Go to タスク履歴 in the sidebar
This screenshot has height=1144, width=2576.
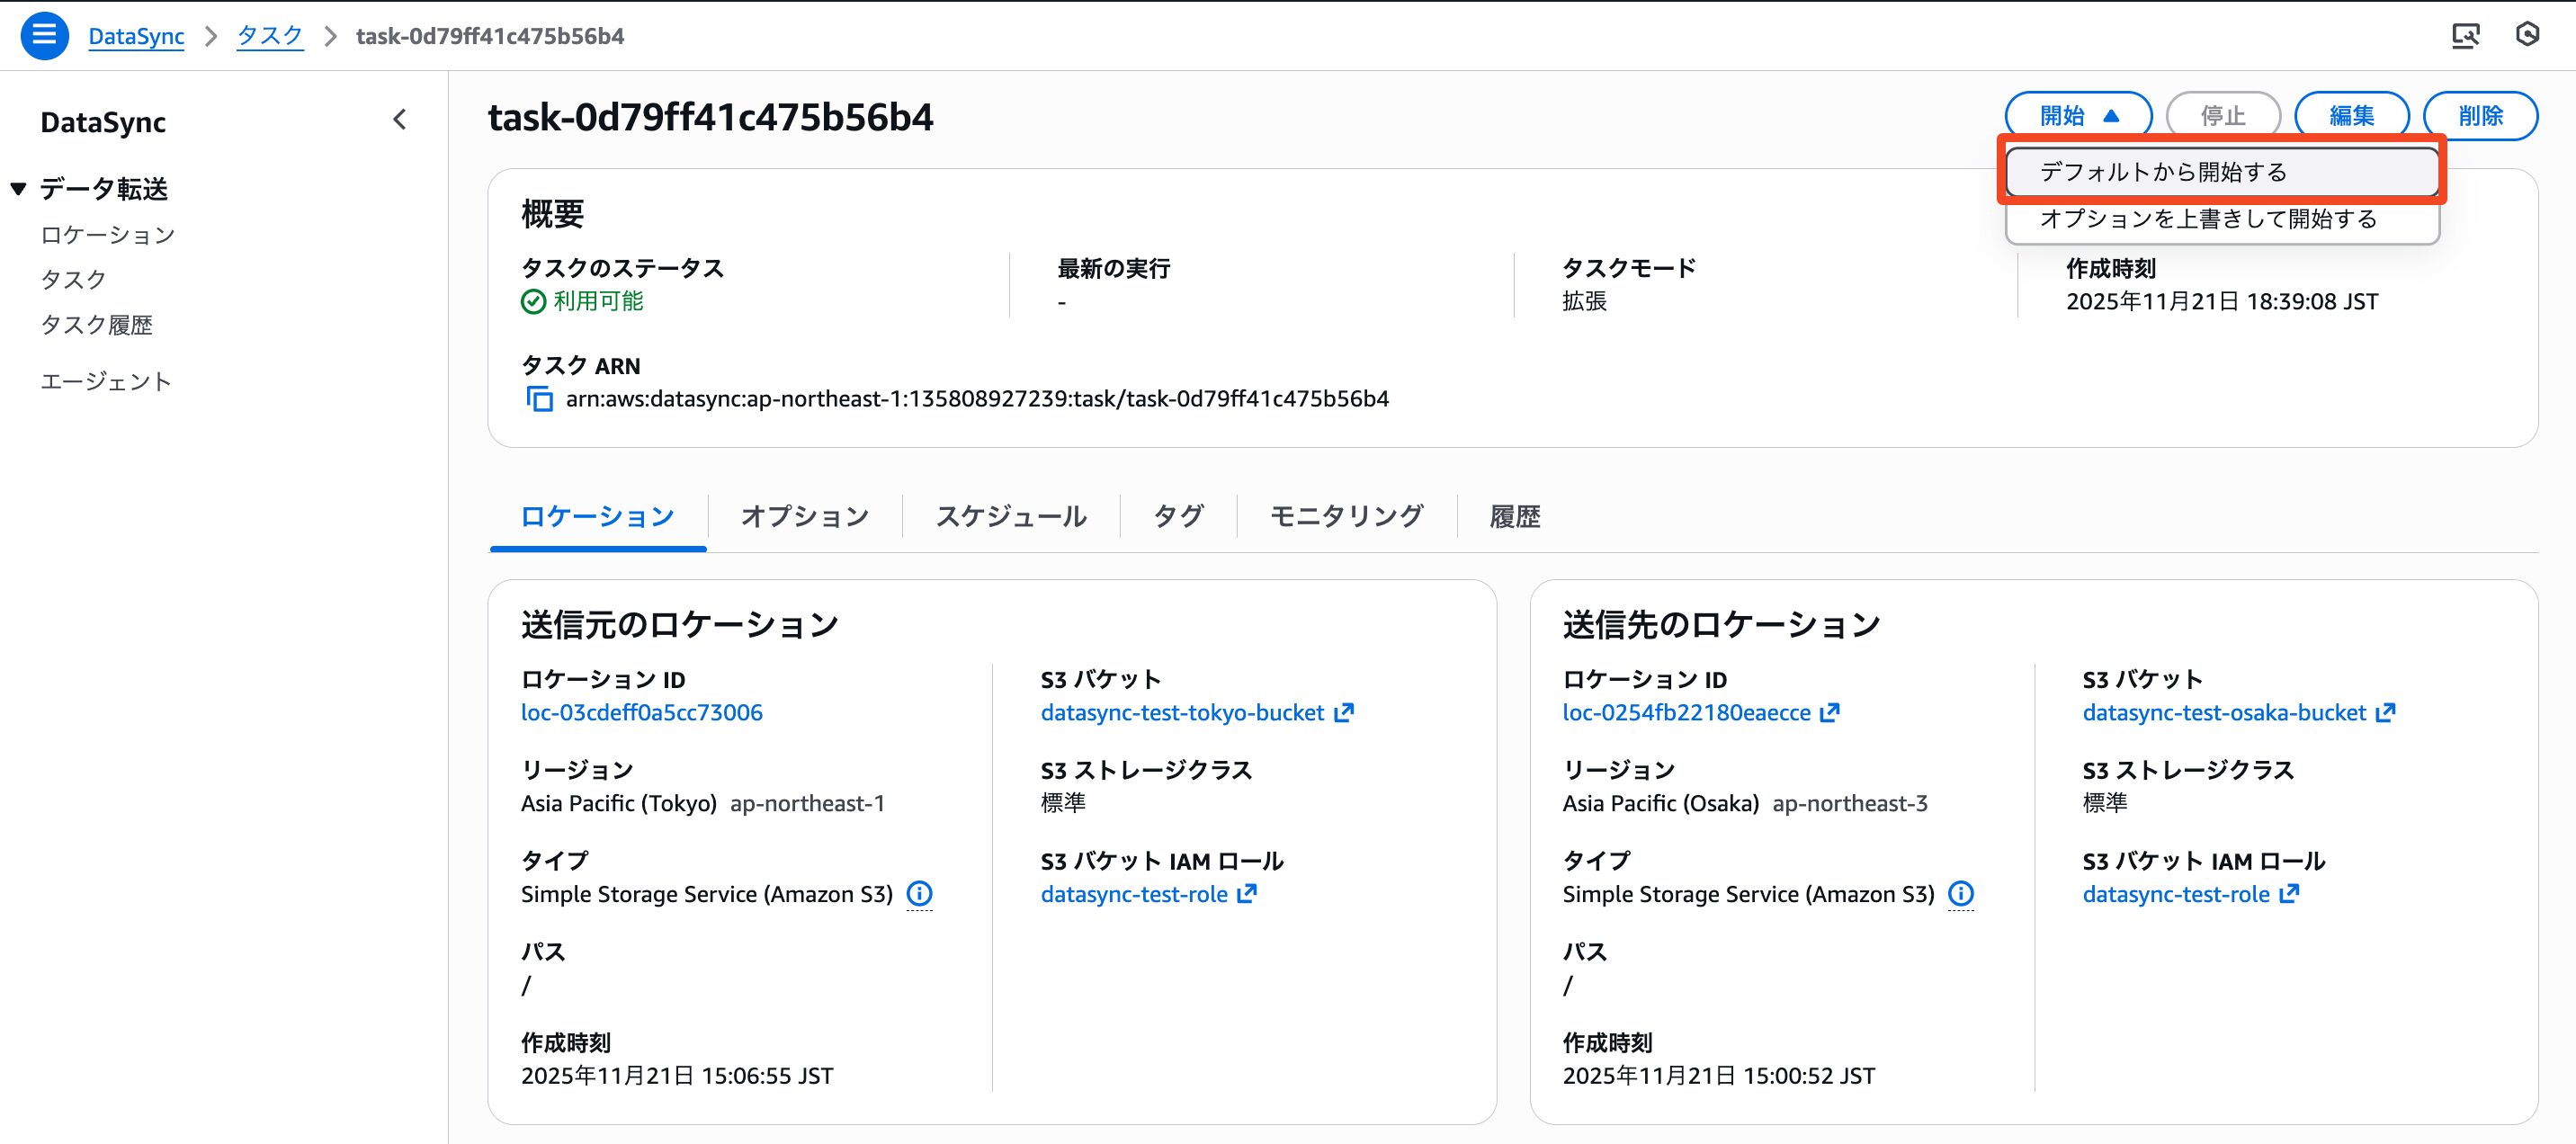pyautogui.click(x=96, y=325)
